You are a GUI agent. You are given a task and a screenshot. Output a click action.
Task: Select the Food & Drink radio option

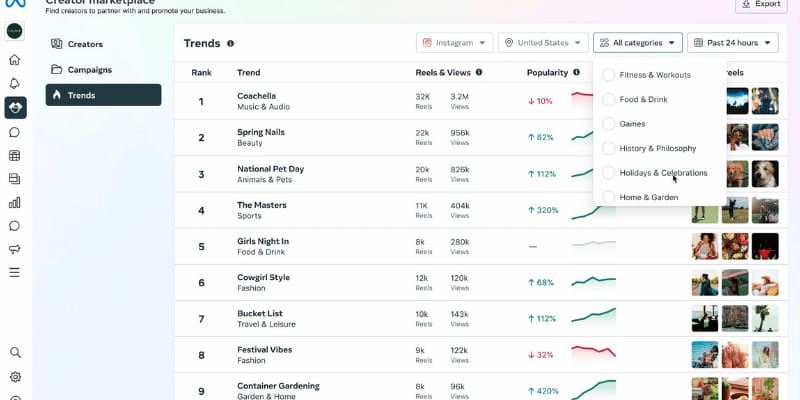pyautogui.click(x=608, y=99)
